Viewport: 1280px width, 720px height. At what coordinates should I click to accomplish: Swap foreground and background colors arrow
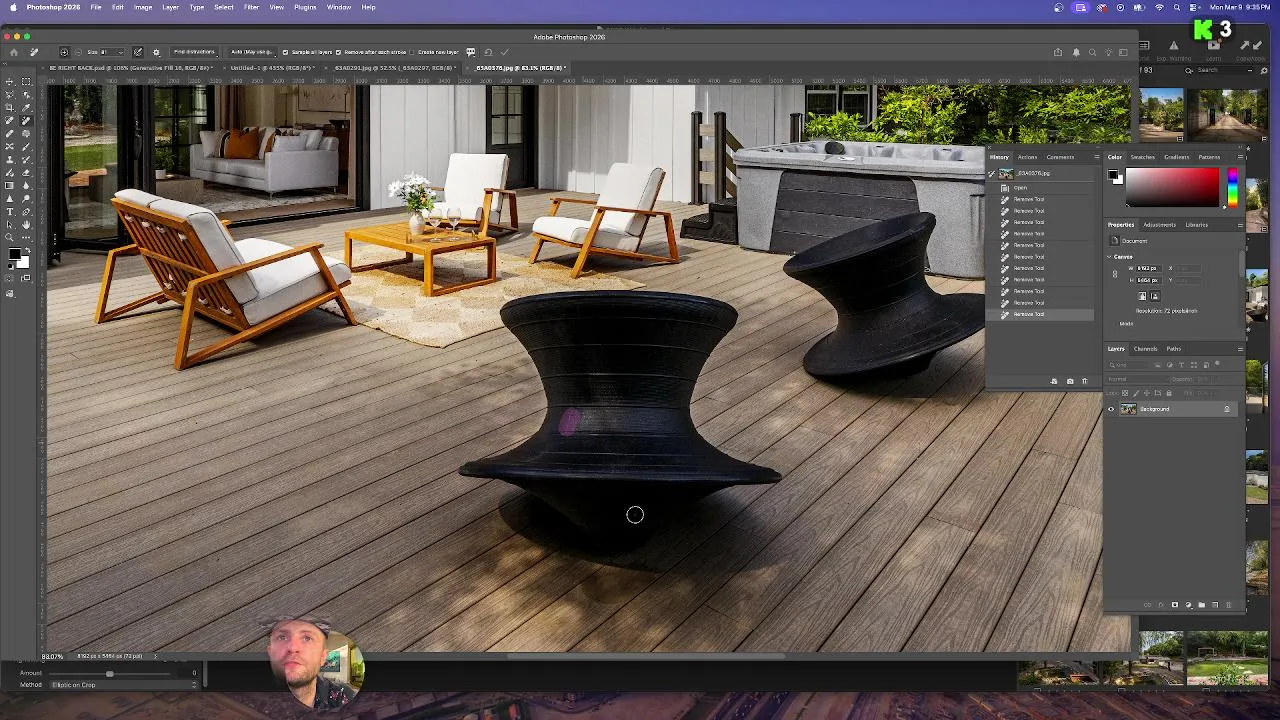point(27,249)
